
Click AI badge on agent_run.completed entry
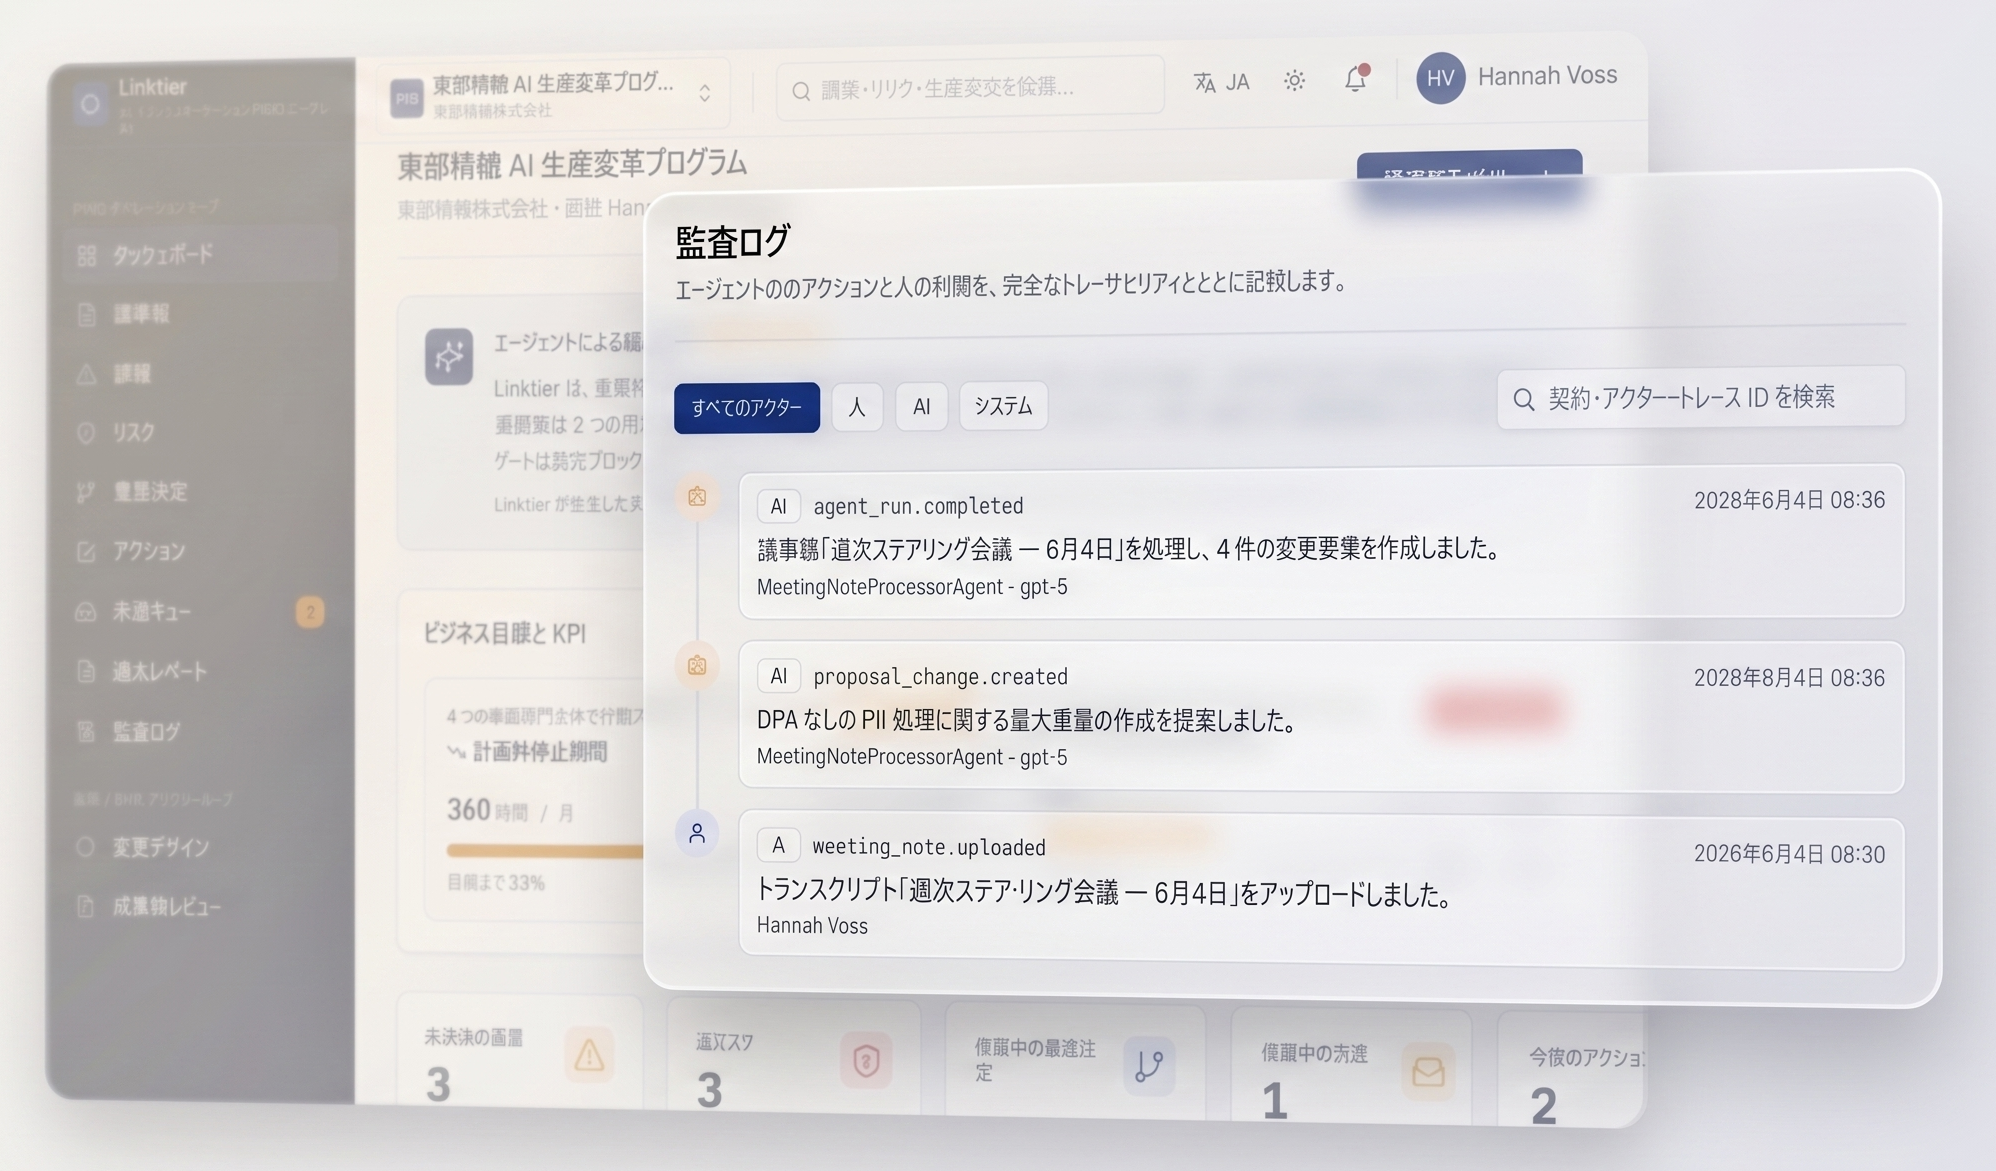778,506
